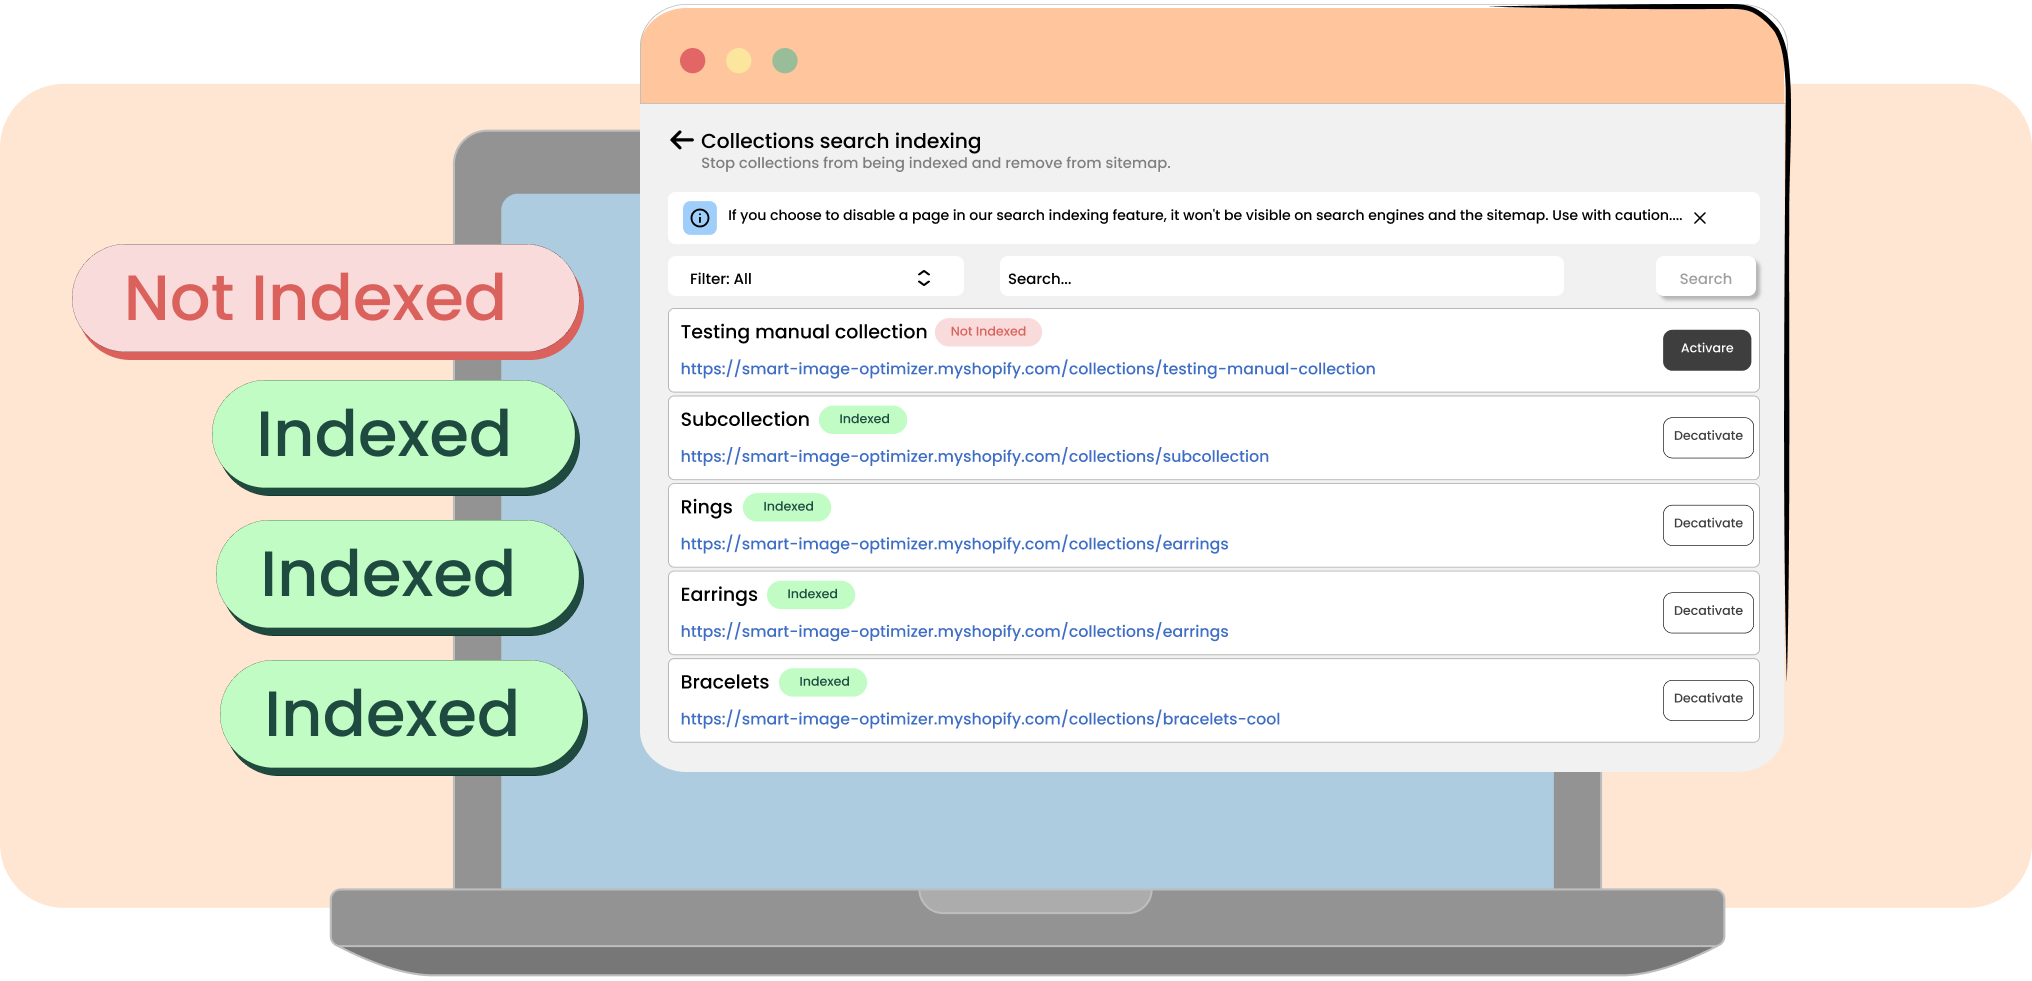Click the back arrow next to Collections search indexing
The height and width of the screenshot is (981, 2032).
[681, 140]
